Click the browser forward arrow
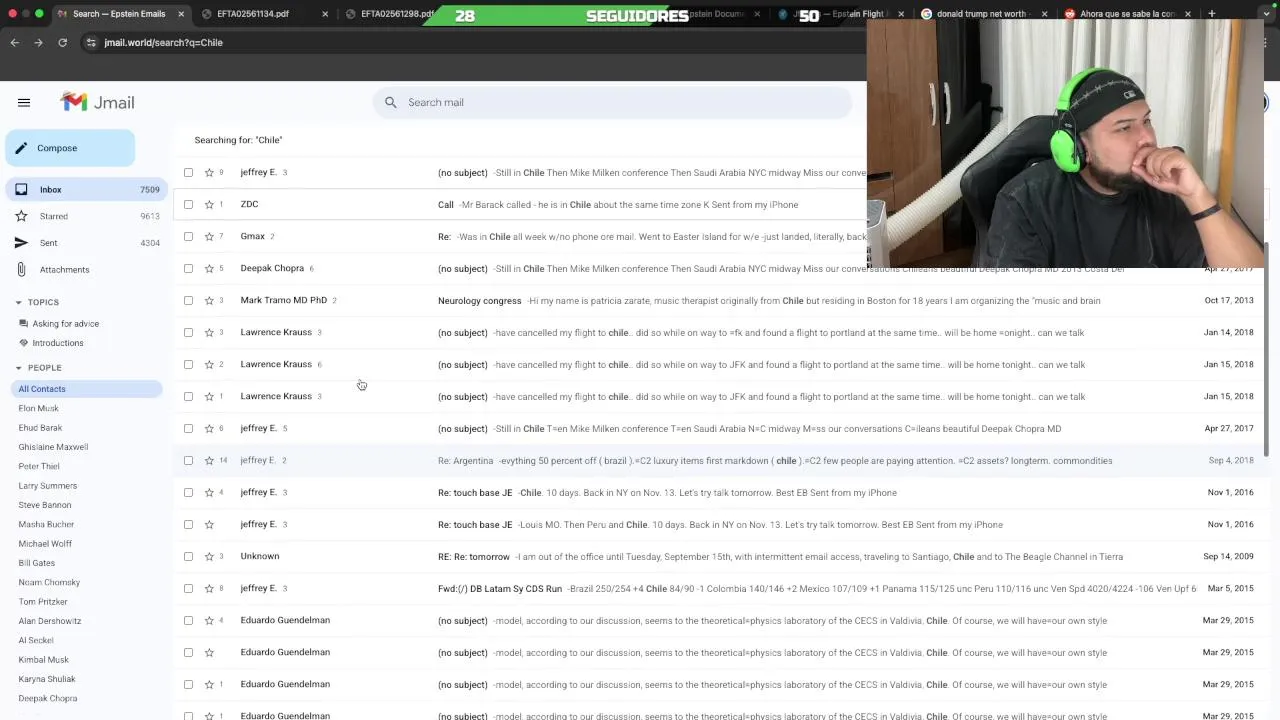Image resolution: width=1280 pixels, height=720 pixels. (x=38, y=42)
